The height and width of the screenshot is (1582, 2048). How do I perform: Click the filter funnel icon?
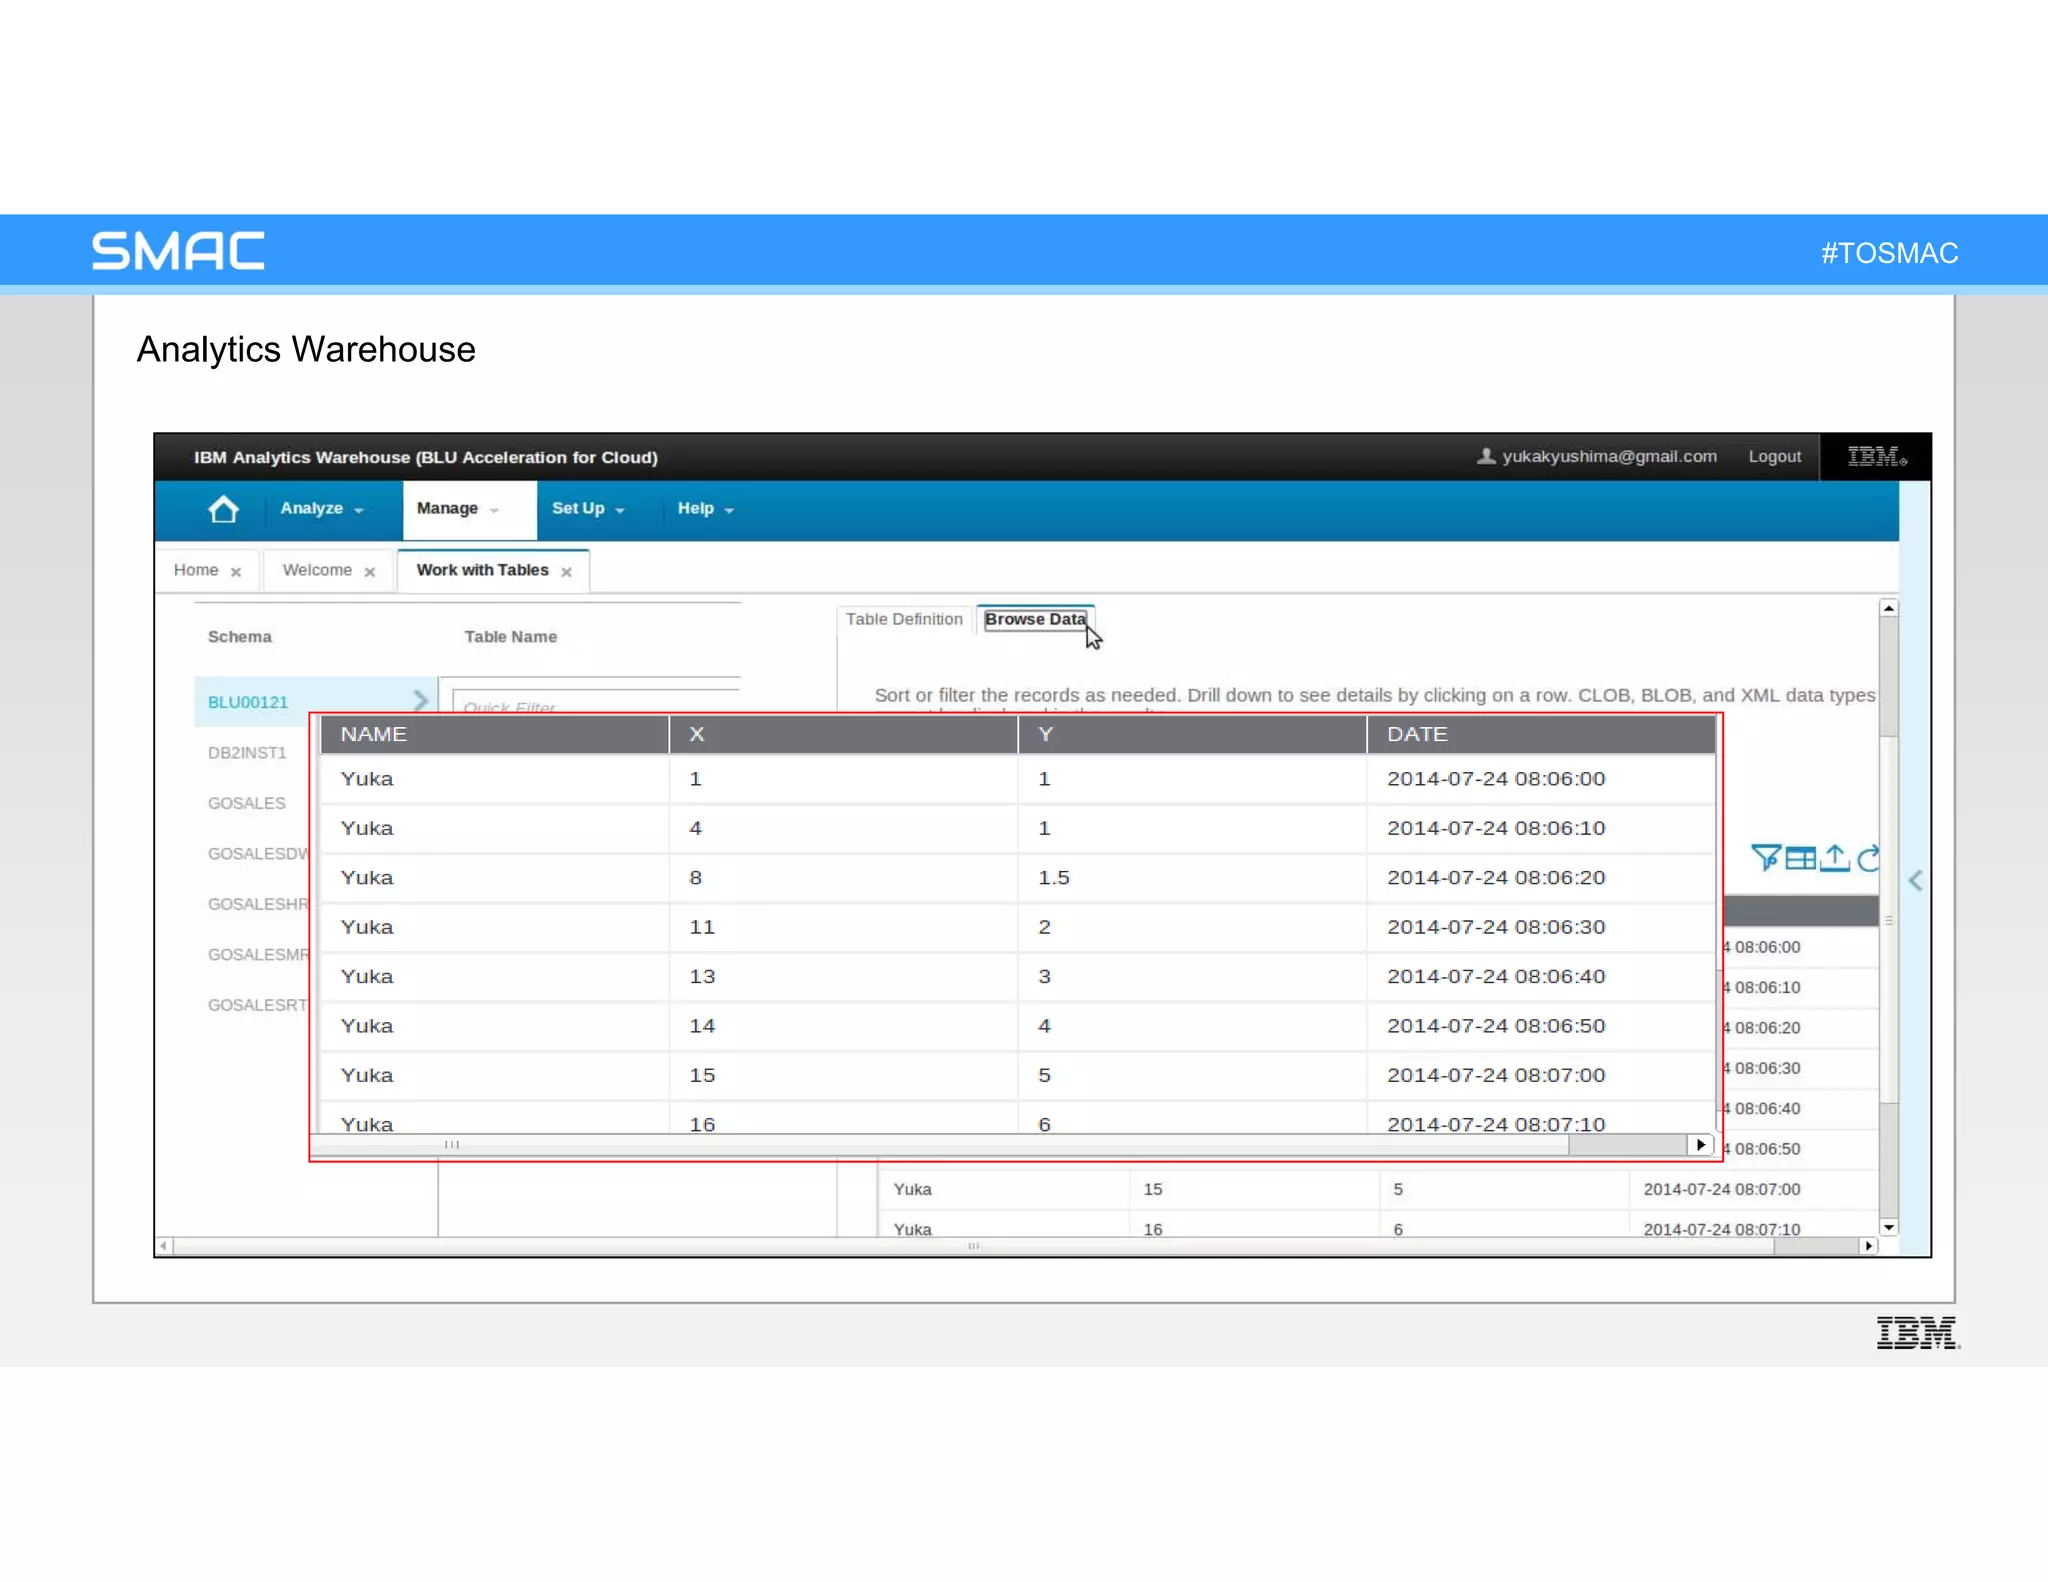[1765, 858]
